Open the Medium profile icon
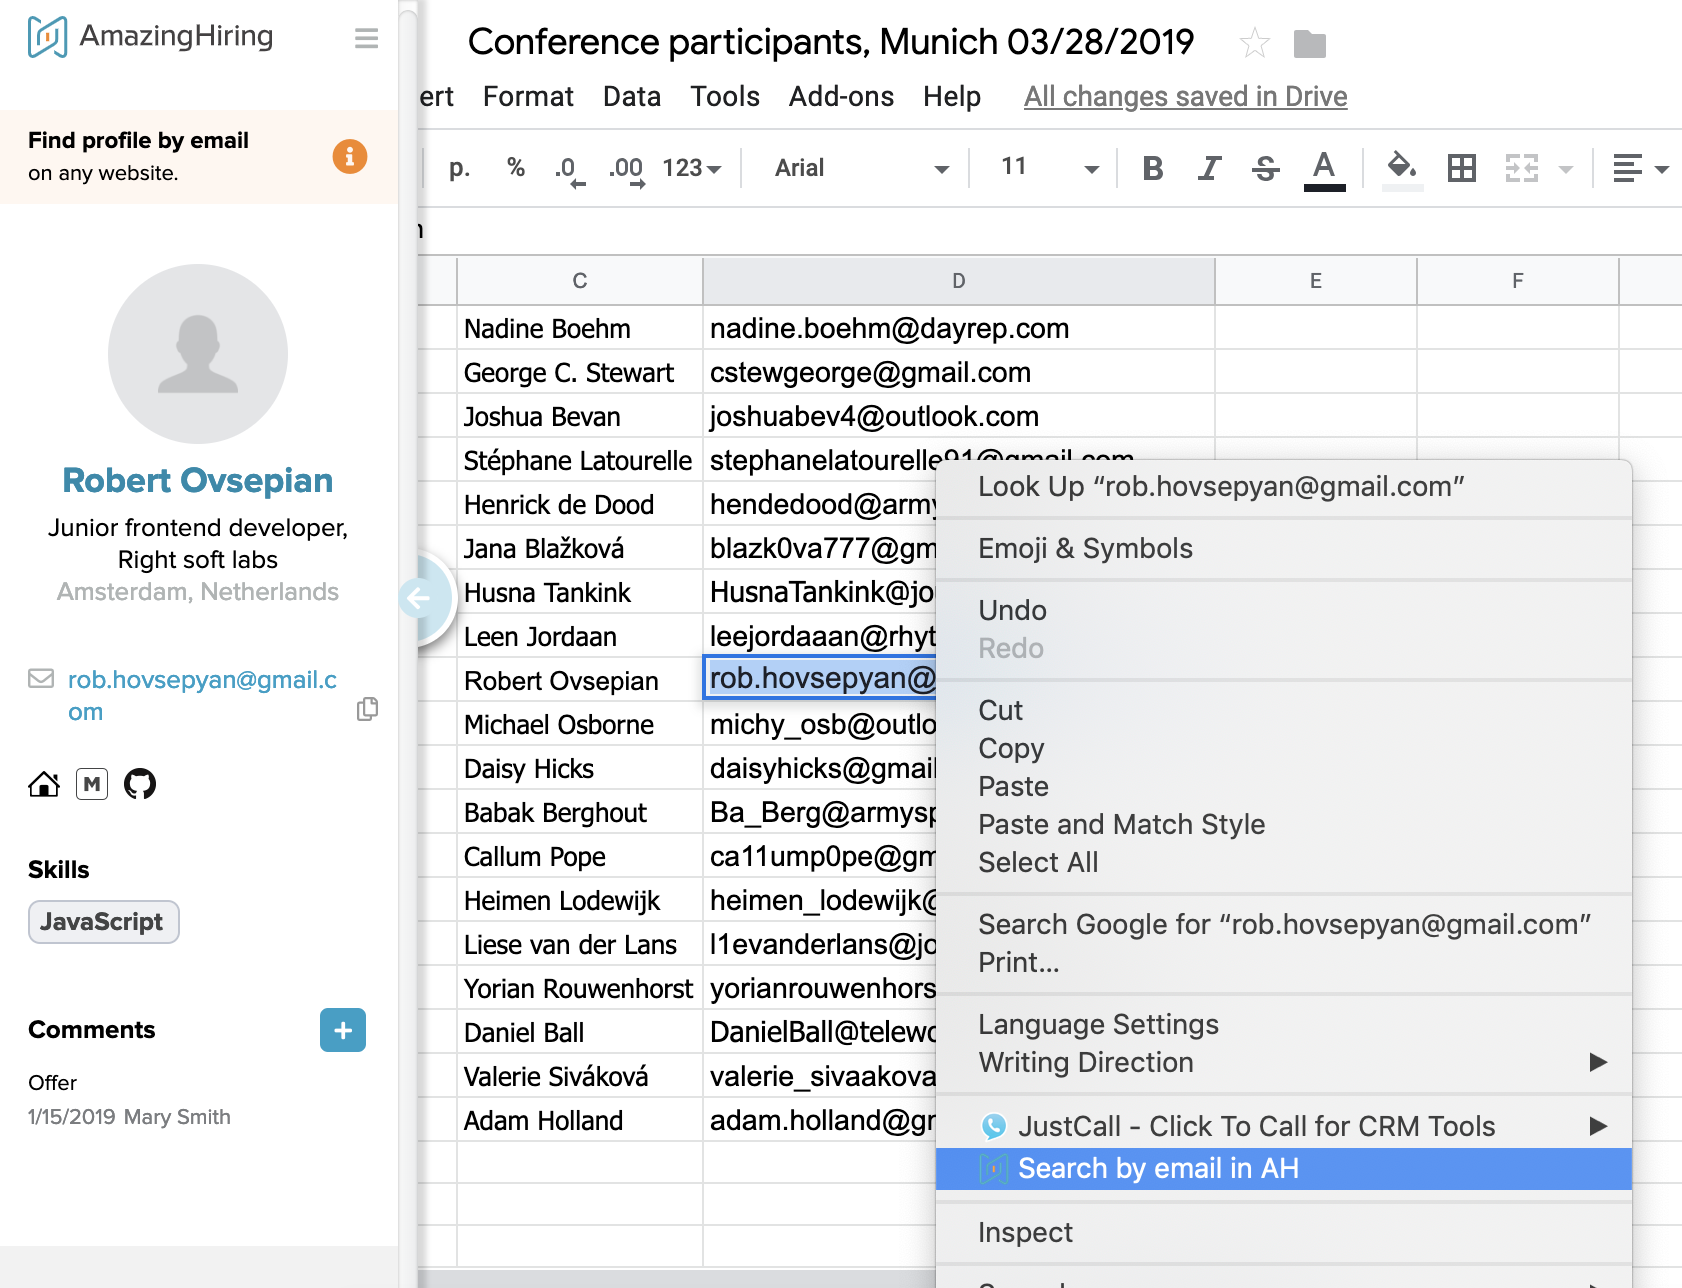This screenshot has height=1288, width=1682. [92, 784]
